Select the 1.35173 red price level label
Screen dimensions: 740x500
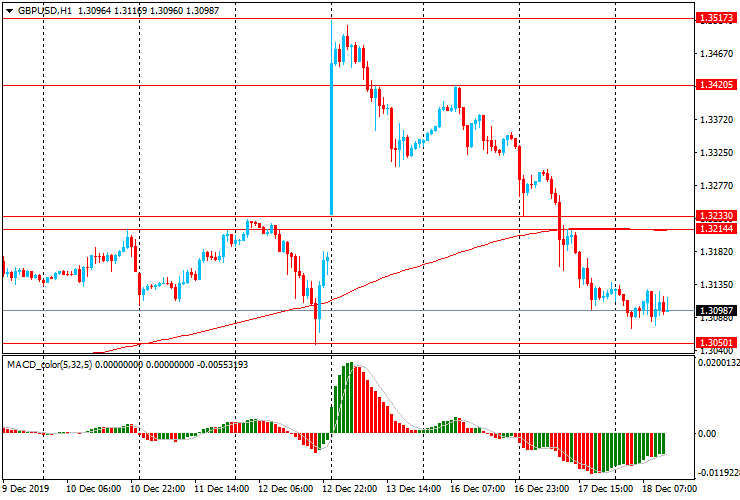click(x=716, y=18)
